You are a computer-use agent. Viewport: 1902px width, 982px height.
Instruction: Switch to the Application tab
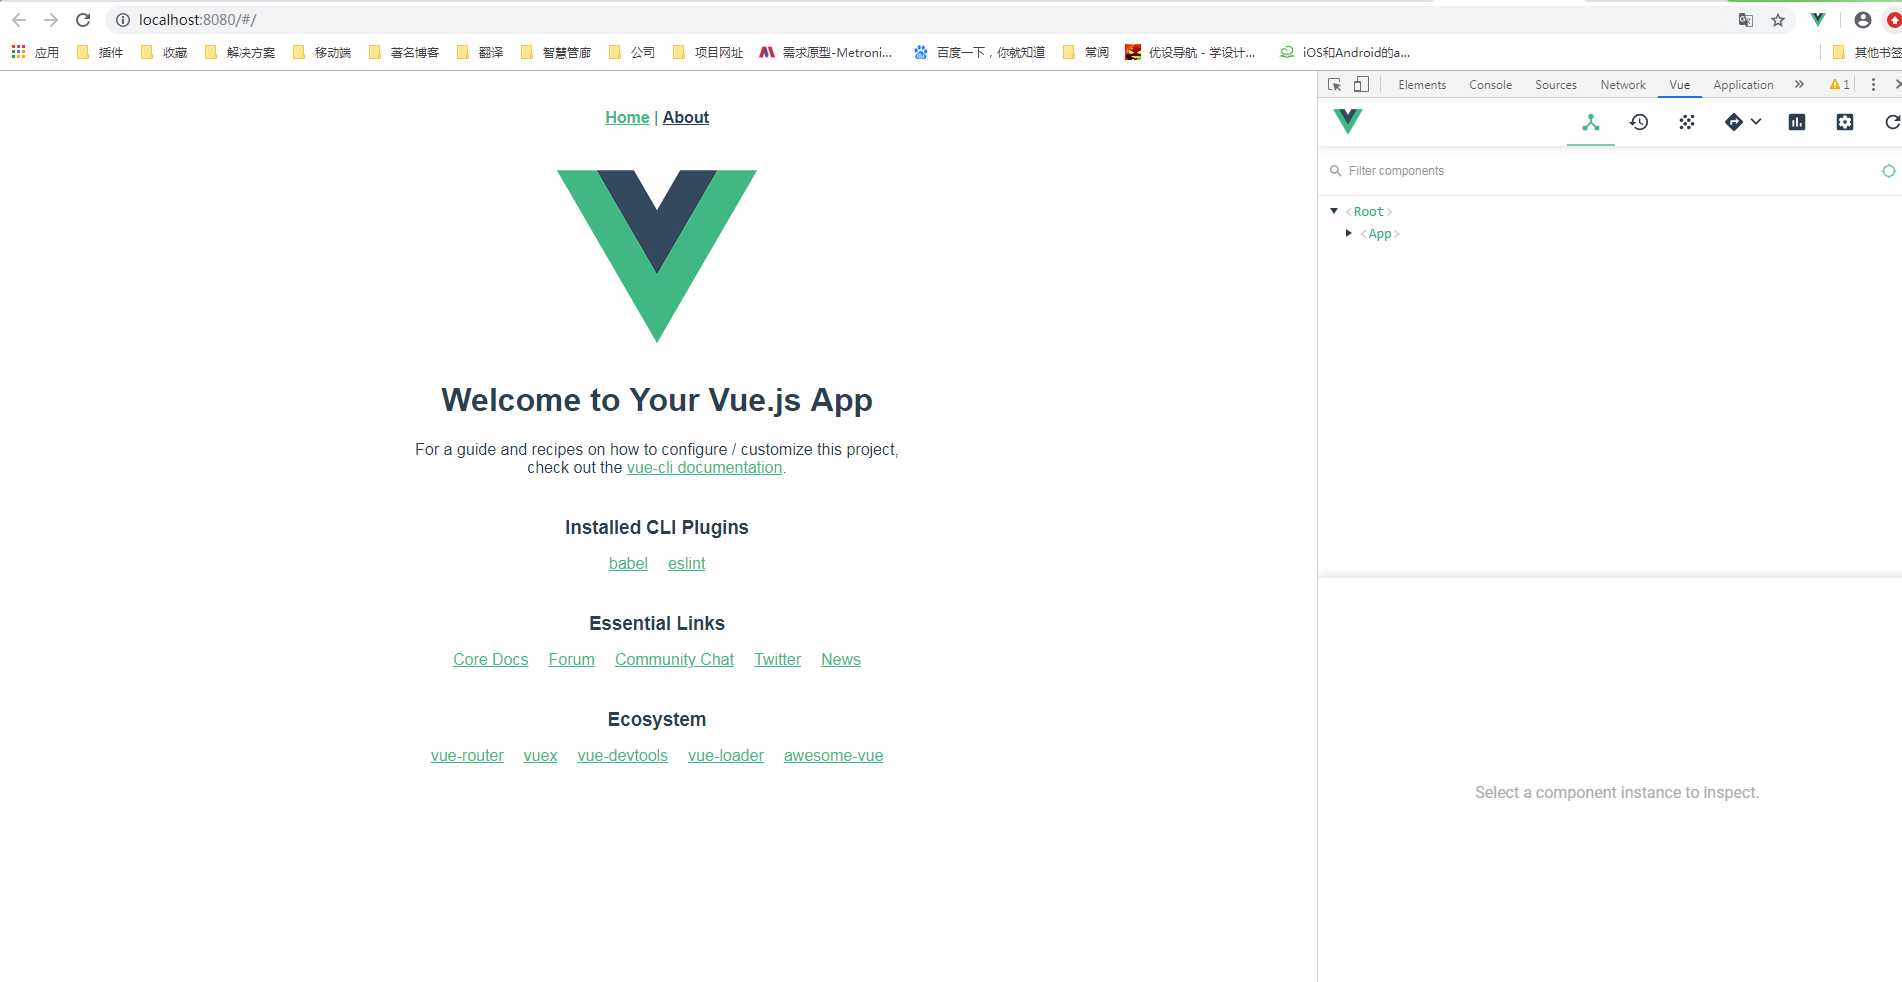tap(1743, 85)
